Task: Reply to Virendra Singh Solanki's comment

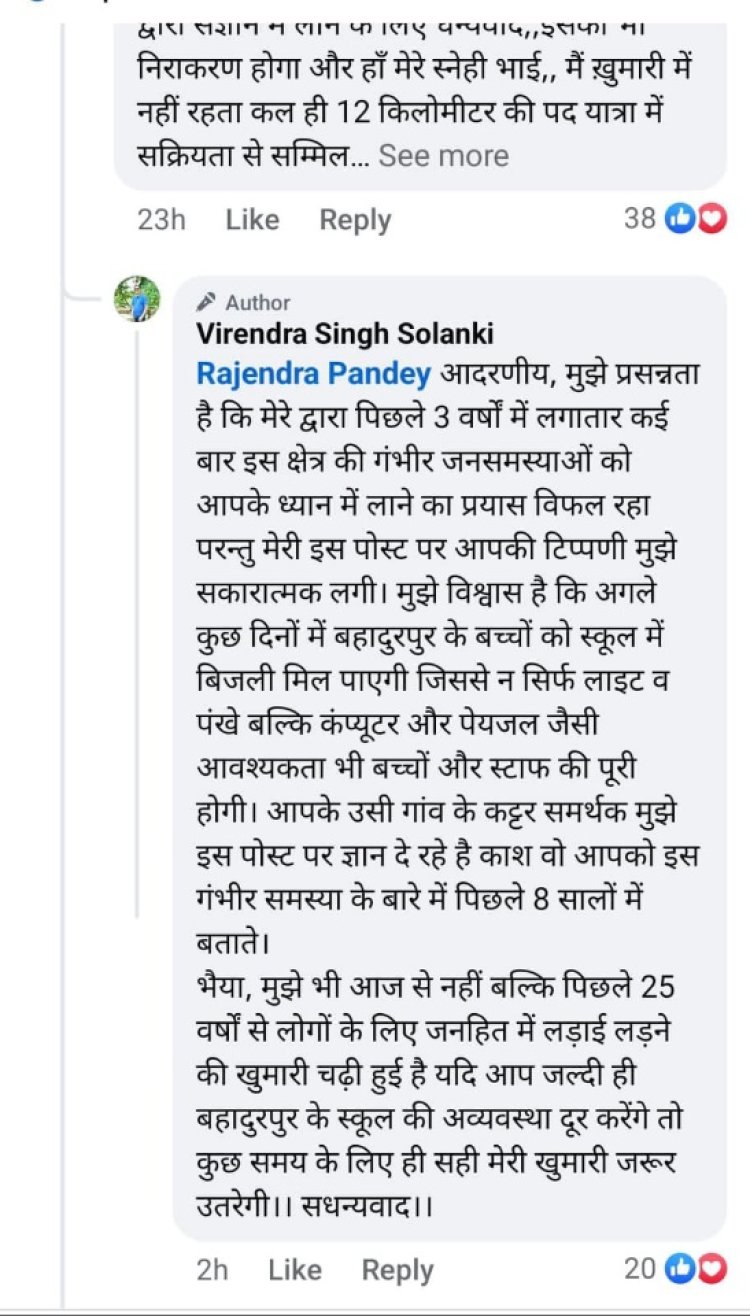Action: coord(397,1270)
